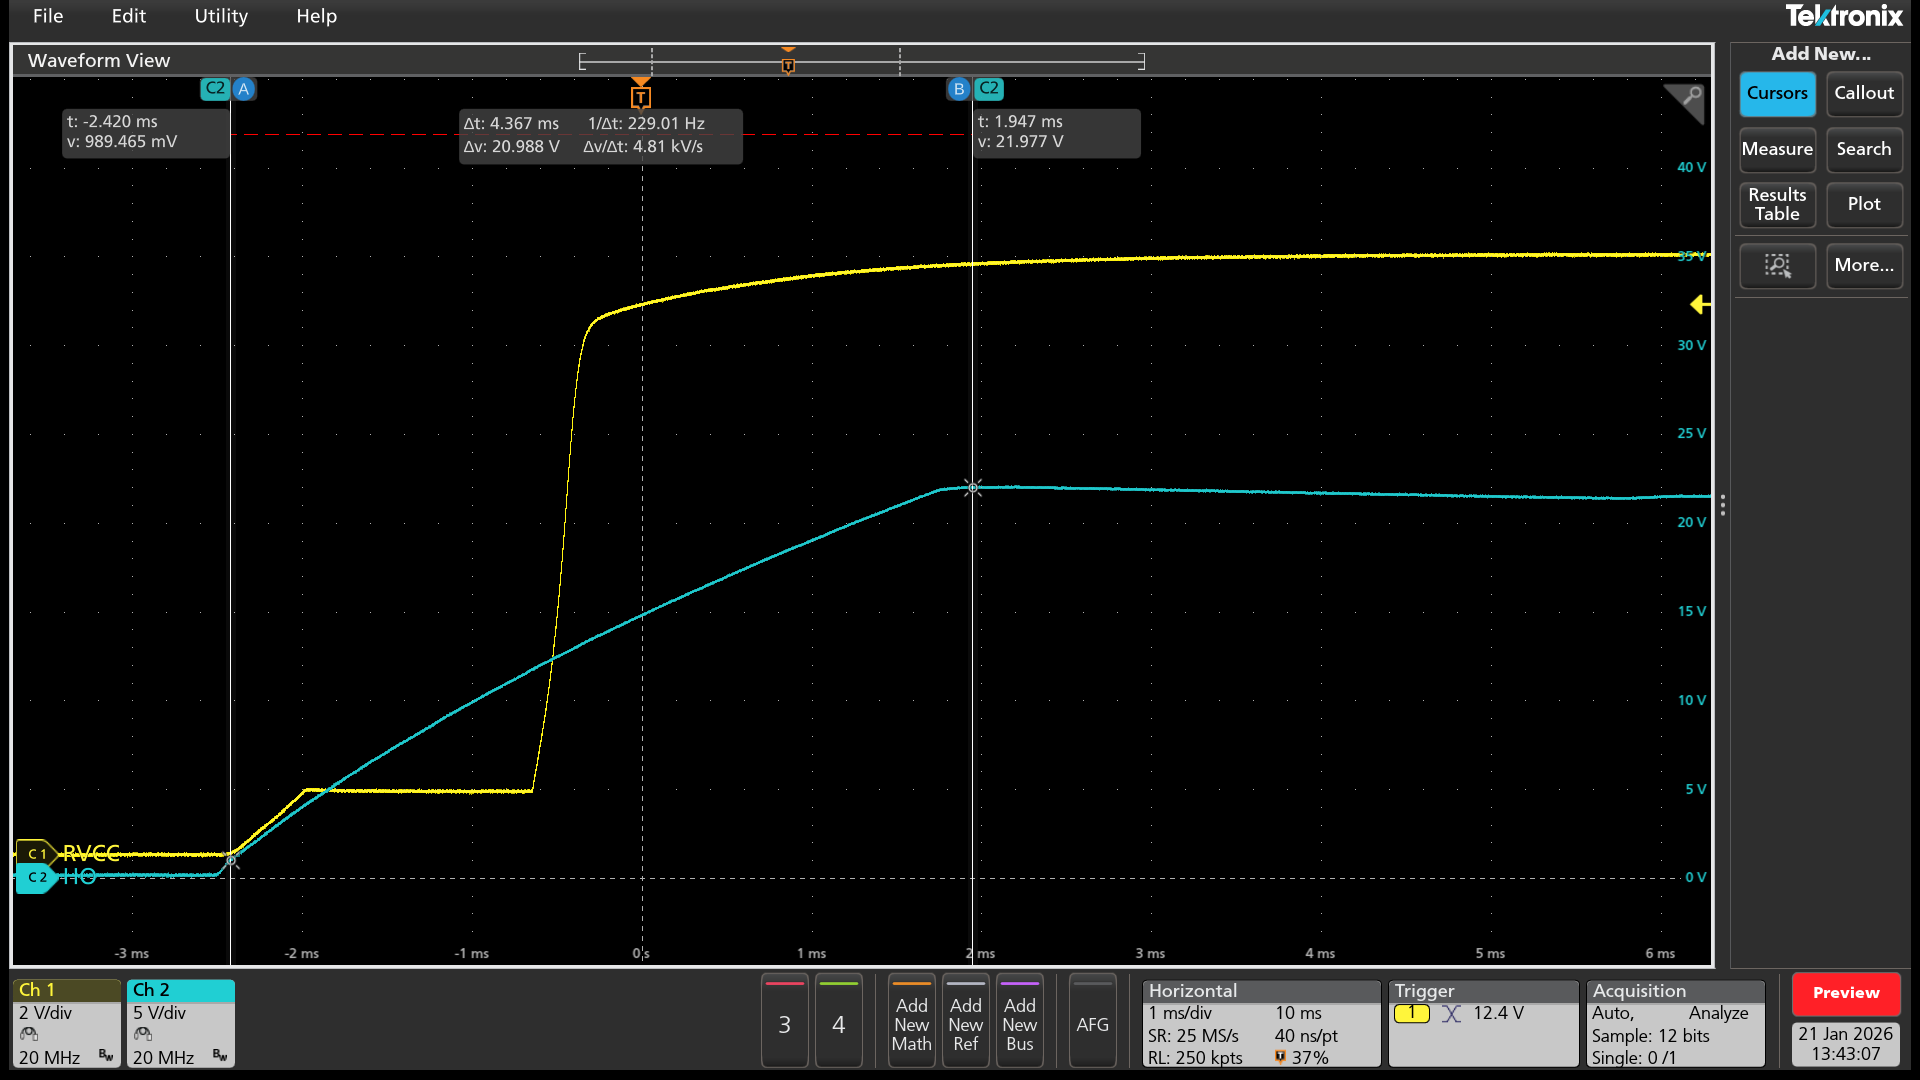Click the Ch 1 probe icon
Viewport: 1920px width, 1080px height.
click(x=29, y=1034)
